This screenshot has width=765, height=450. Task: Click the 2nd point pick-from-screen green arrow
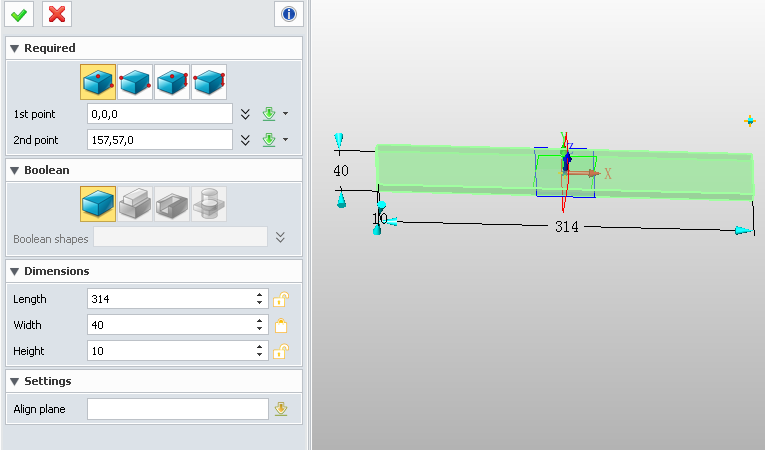[x=269, y=140]
